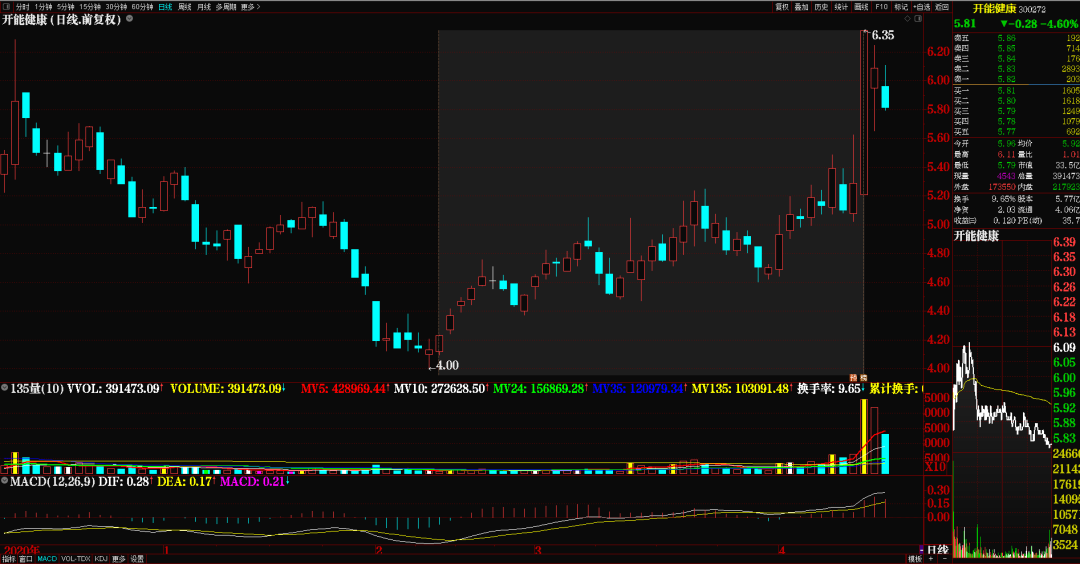Select the 15分钟 period

90,7
